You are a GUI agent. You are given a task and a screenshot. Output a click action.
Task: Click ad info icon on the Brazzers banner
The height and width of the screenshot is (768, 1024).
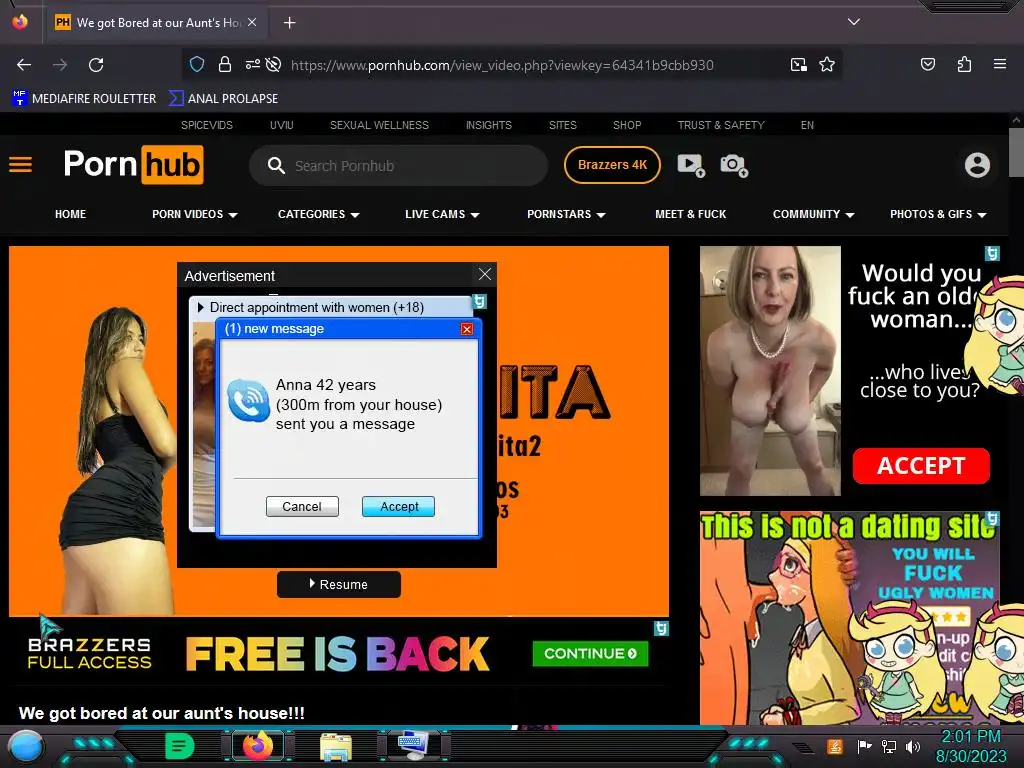click(661, 628)
